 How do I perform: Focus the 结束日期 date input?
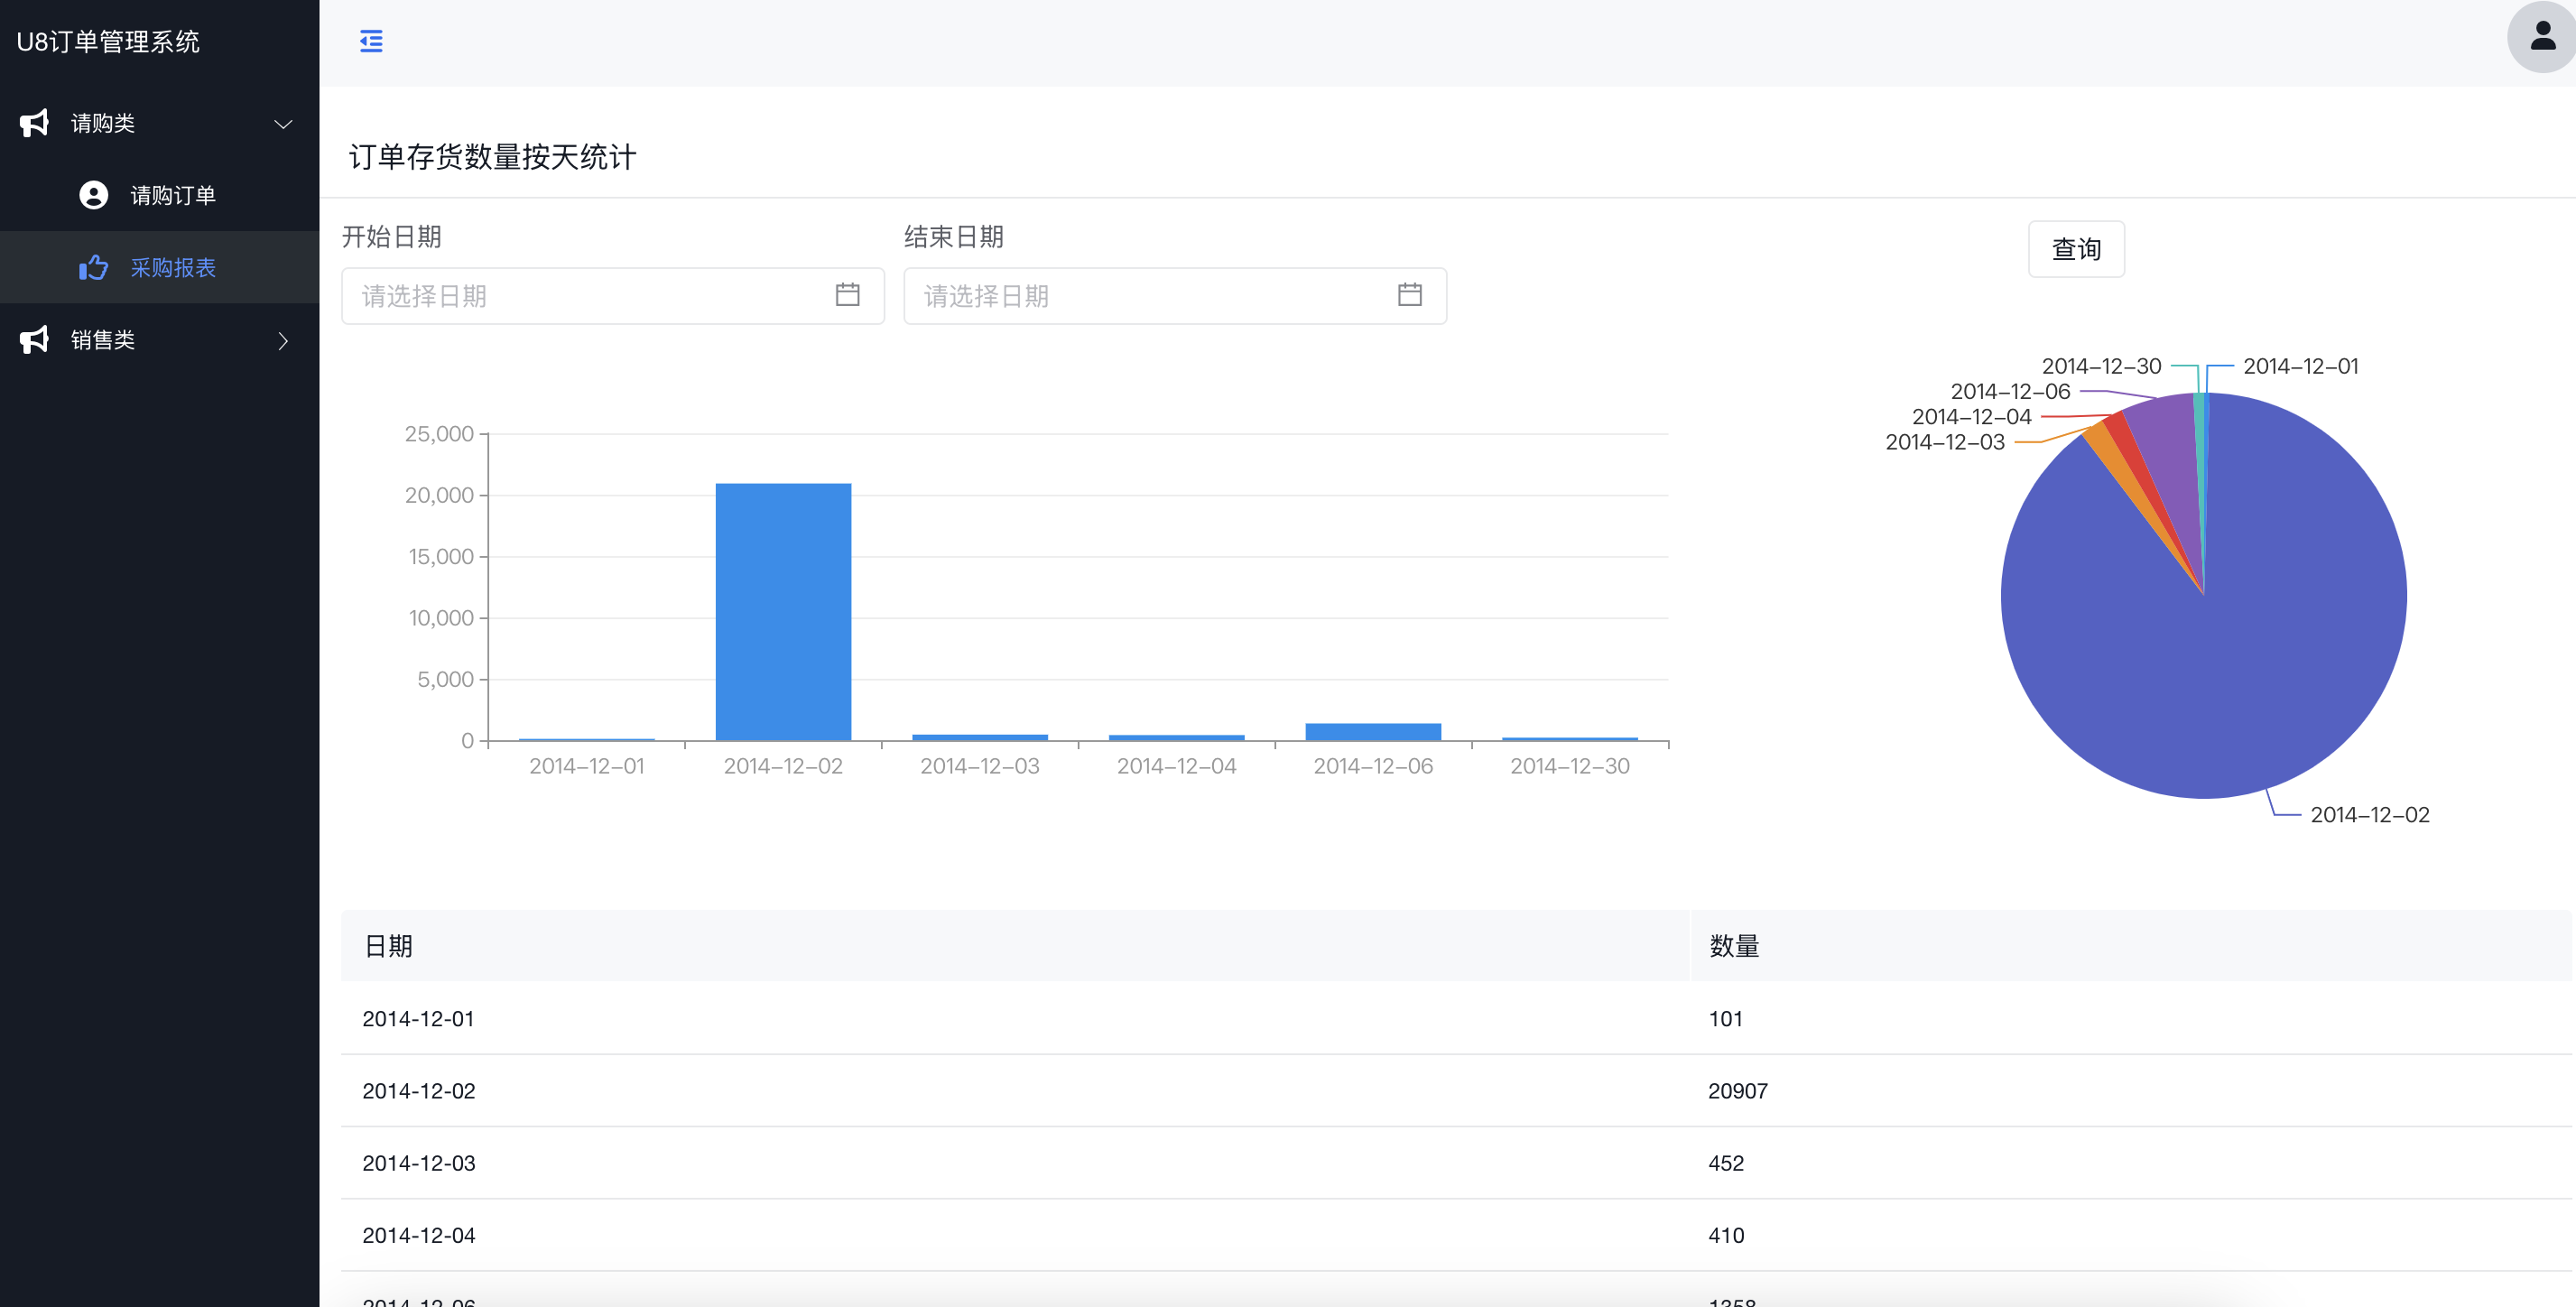tap(1175, 296)
